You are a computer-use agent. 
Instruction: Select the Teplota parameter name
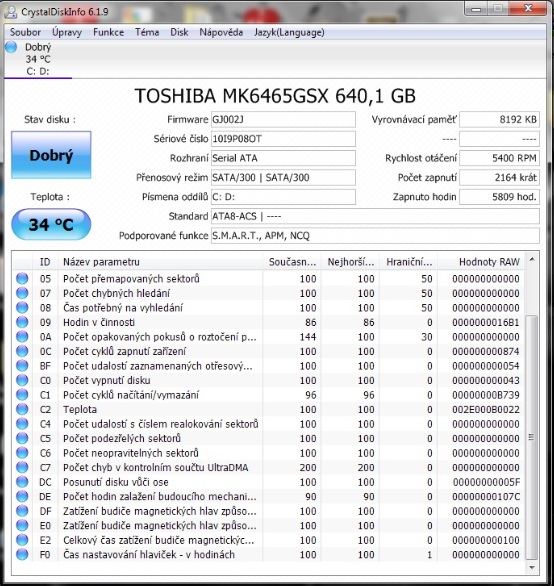point(80,409)
